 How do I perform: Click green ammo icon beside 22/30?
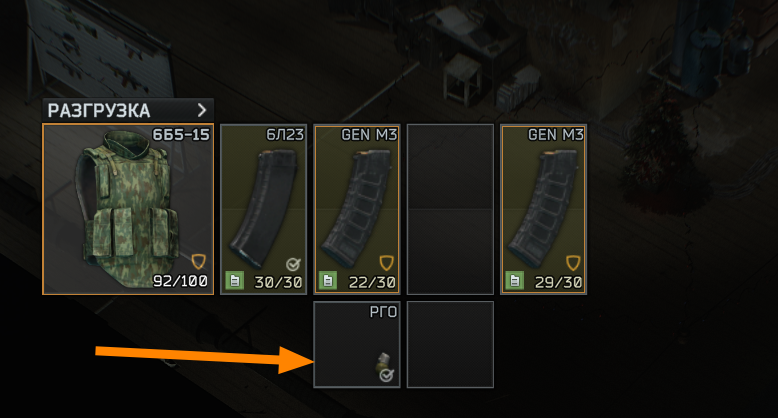[x=328, y=280]
